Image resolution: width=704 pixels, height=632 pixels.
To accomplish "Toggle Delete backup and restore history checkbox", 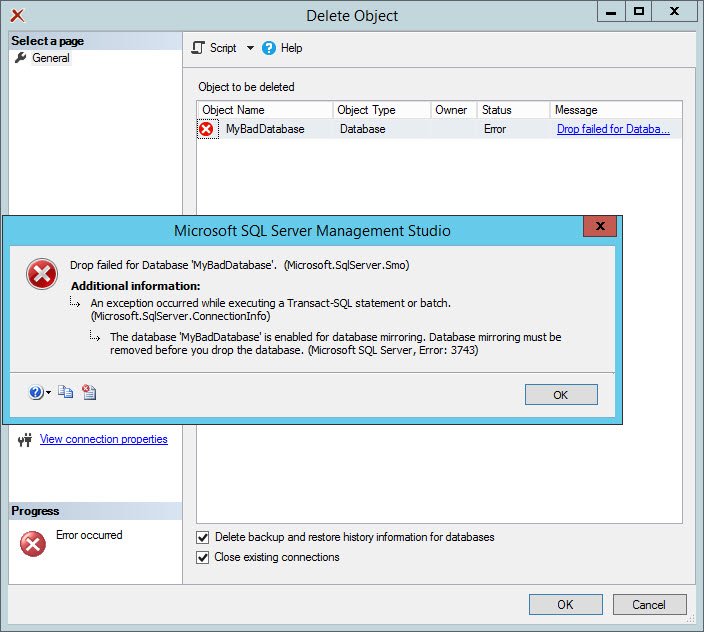I will [x=202, y=537].
